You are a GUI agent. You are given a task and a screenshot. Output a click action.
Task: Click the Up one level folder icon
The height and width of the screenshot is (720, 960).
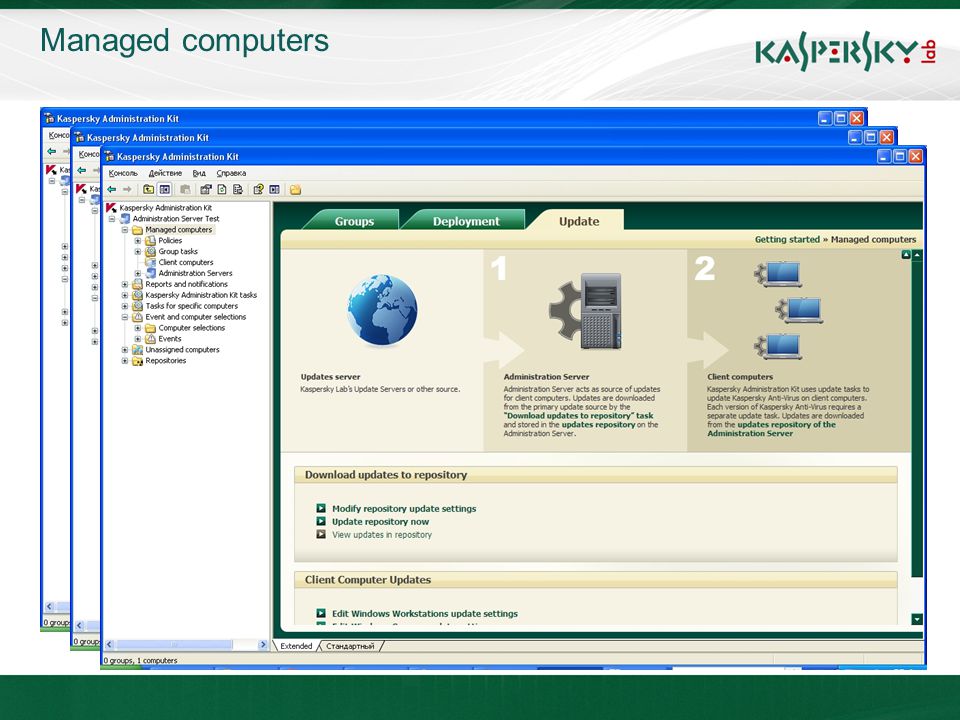coord(149,190)
